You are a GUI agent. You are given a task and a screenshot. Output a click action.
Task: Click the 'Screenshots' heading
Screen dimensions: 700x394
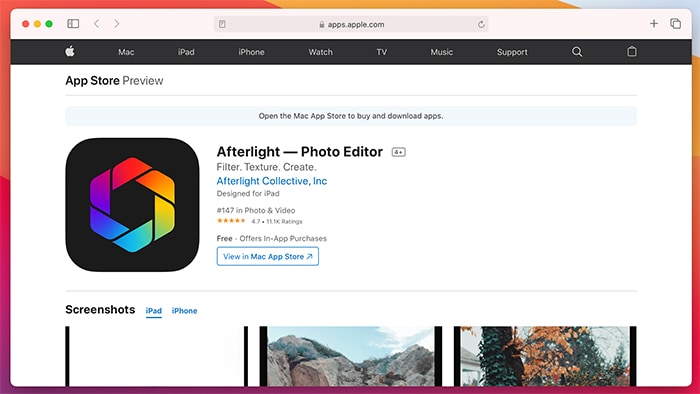100,310
